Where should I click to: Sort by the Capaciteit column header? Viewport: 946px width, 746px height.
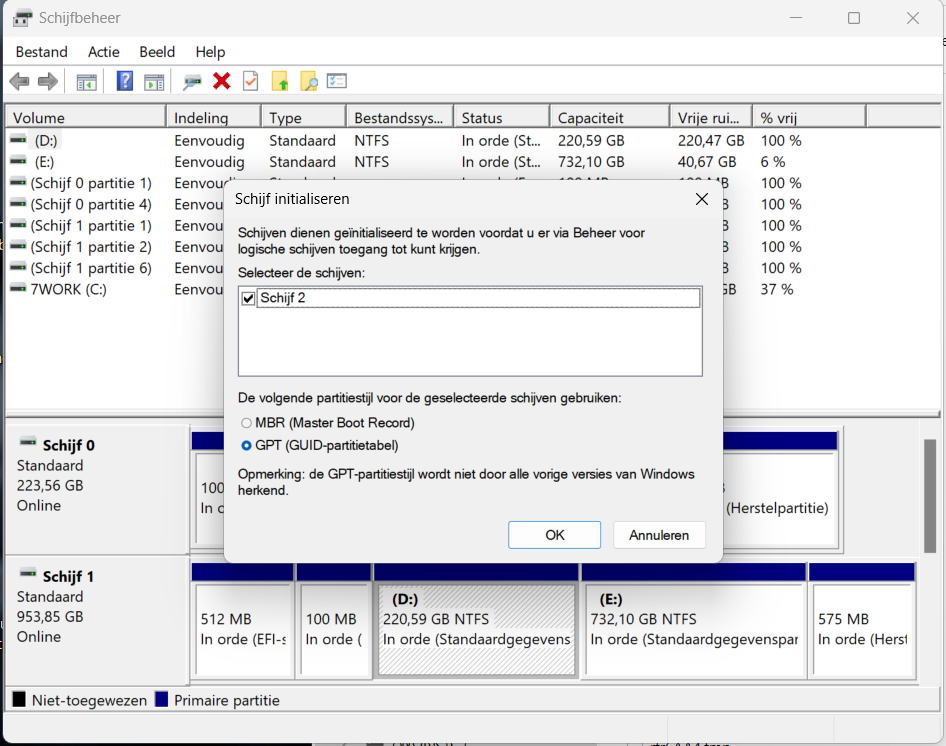click(608, 118)
